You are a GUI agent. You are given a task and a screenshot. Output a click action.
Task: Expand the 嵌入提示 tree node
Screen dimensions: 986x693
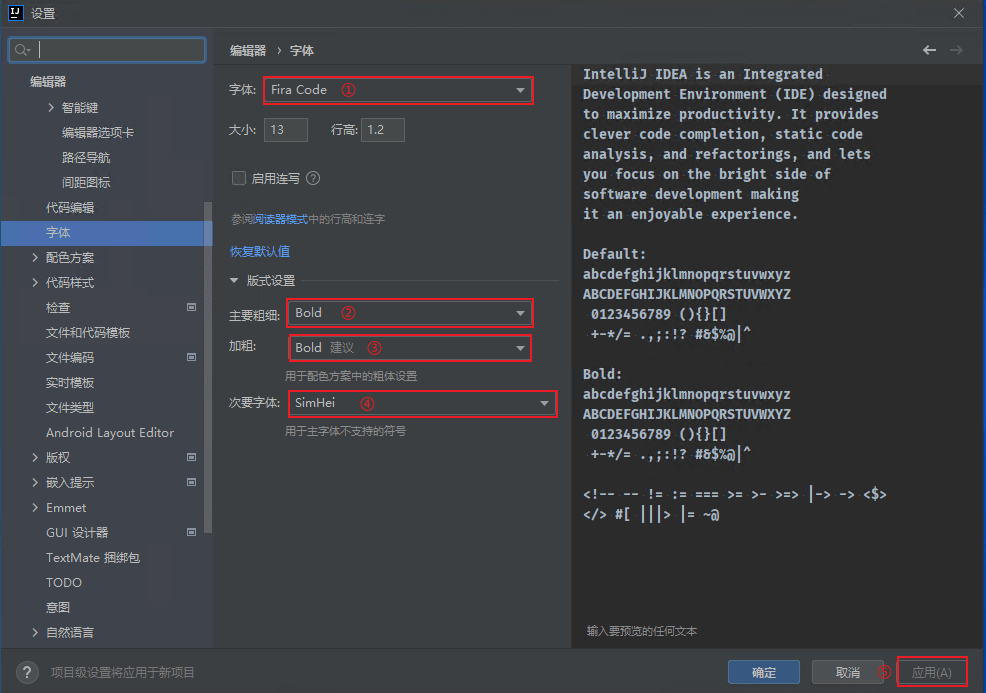(x=35, y=482)
